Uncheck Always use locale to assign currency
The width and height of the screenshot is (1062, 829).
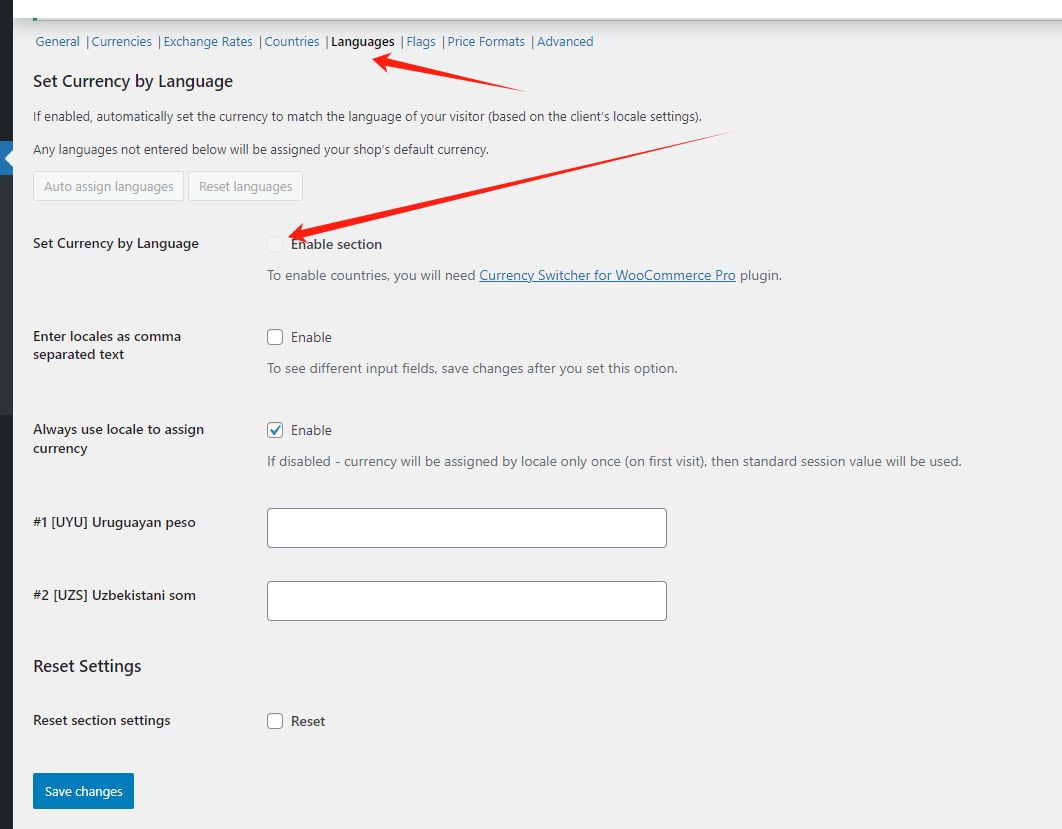tap(275, 430)
